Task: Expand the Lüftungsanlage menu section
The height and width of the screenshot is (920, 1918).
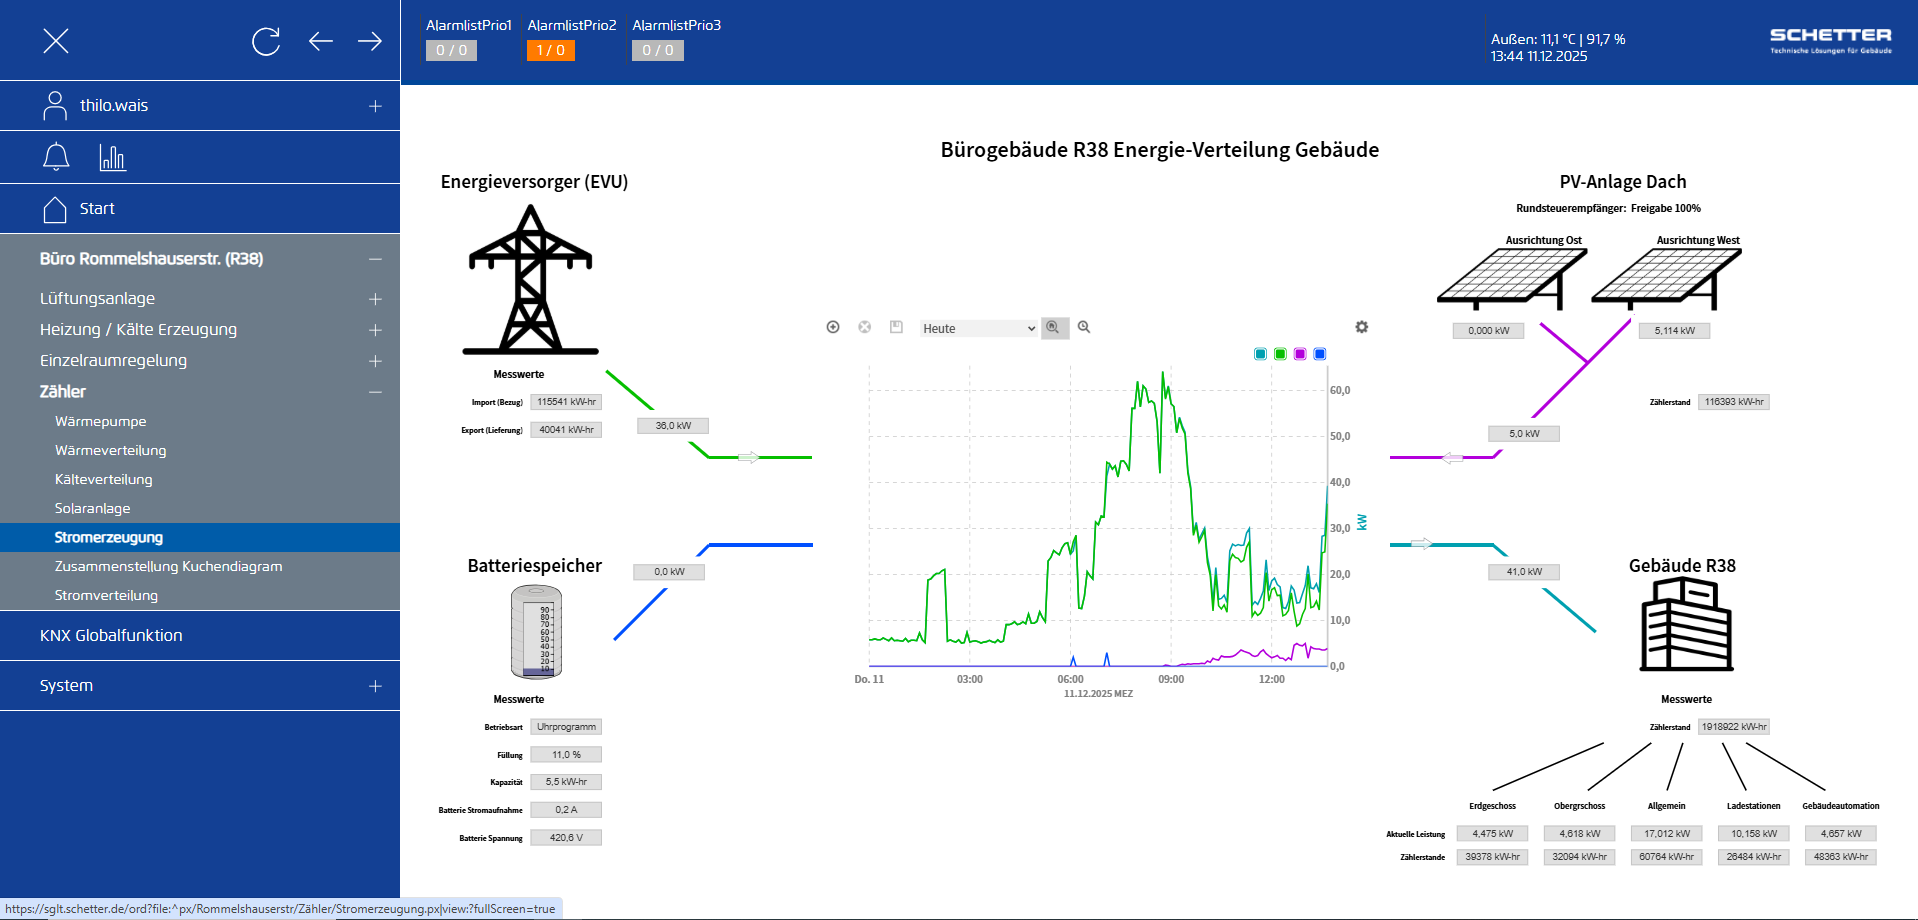Action: [x=375, y=299]
